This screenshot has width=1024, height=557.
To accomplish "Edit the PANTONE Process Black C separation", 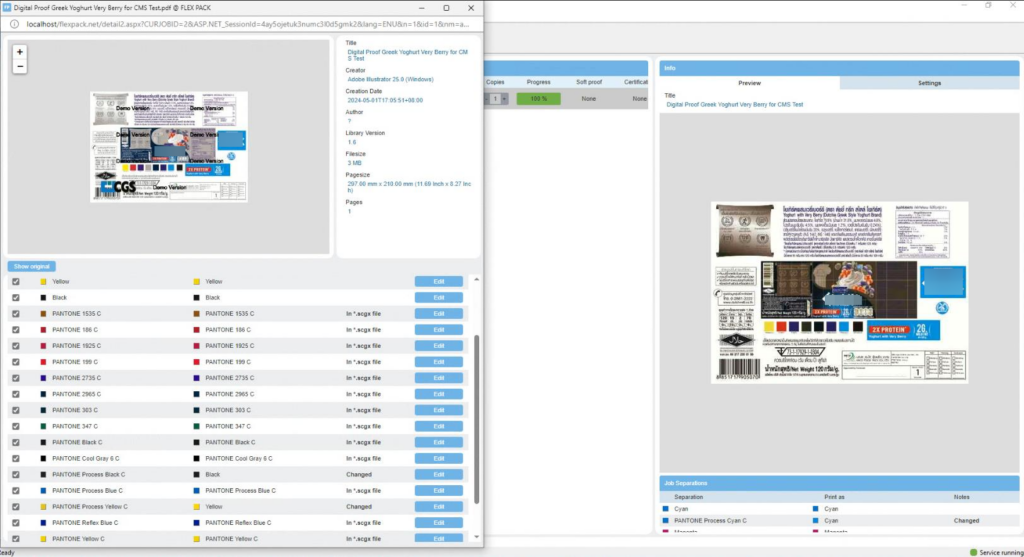I will (438, 475).
